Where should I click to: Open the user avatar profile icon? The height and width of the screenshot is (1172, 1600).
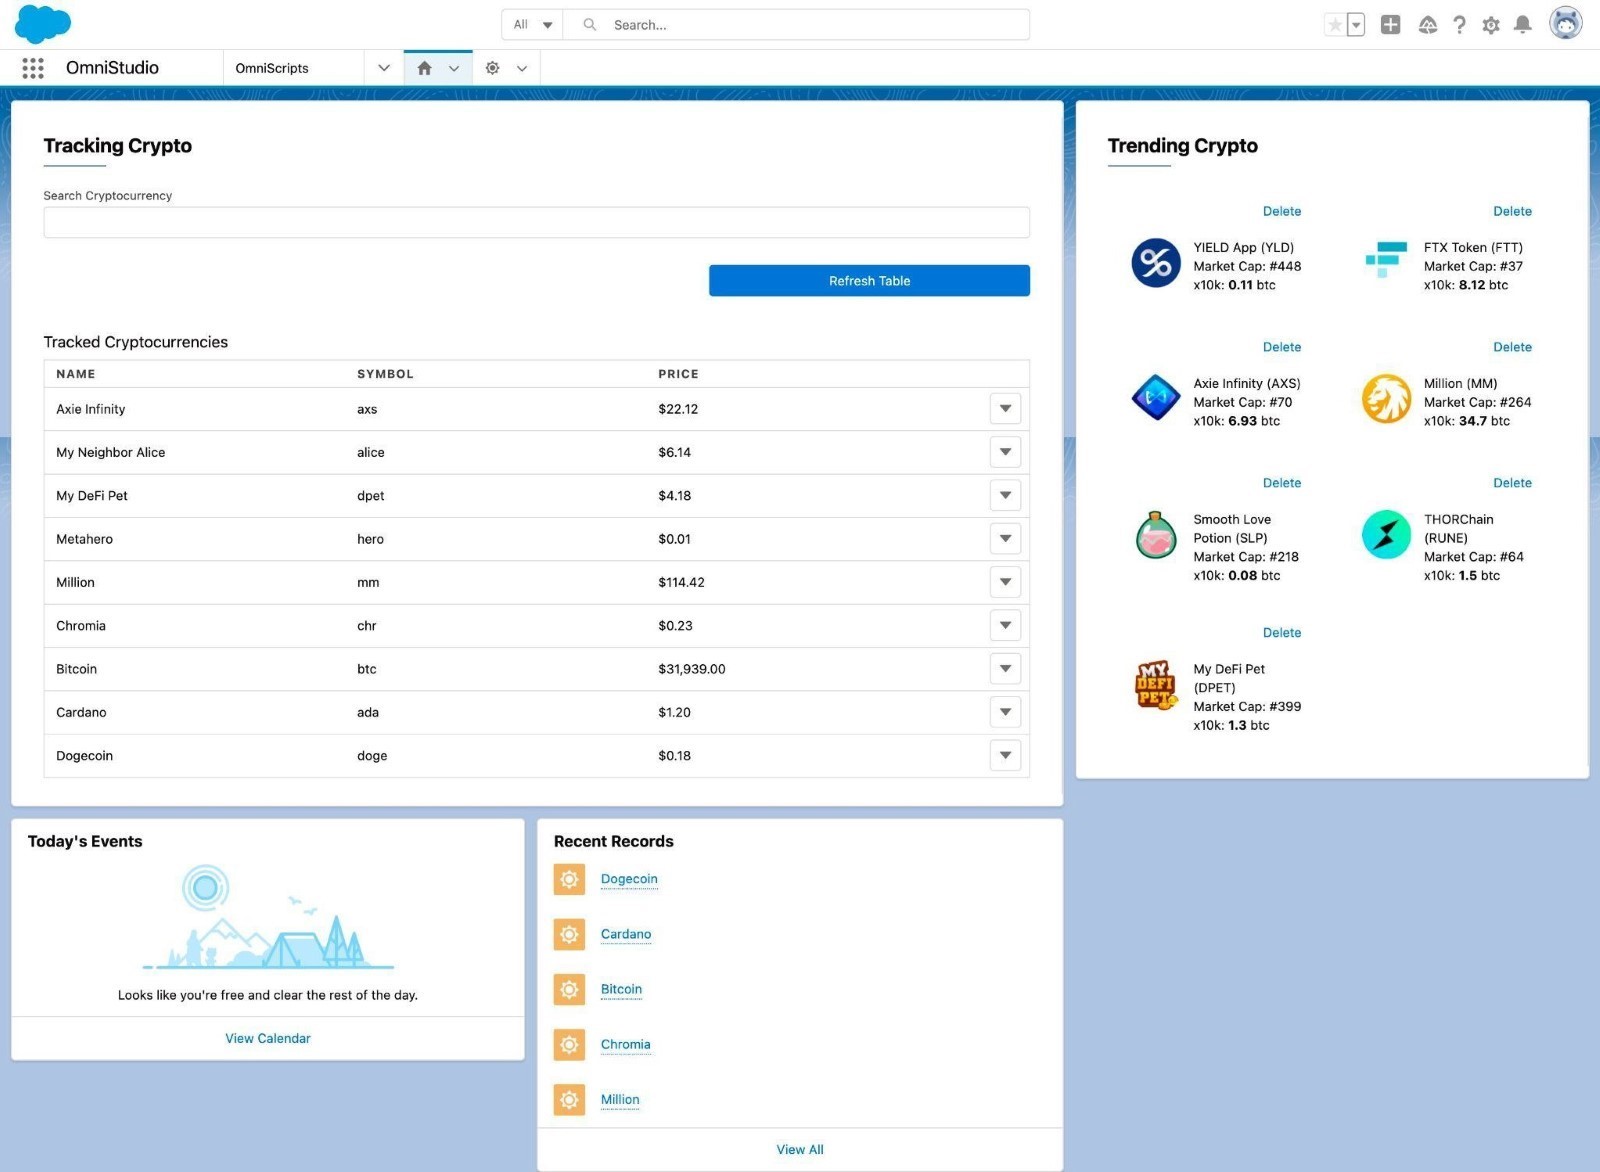point(1564,24)
